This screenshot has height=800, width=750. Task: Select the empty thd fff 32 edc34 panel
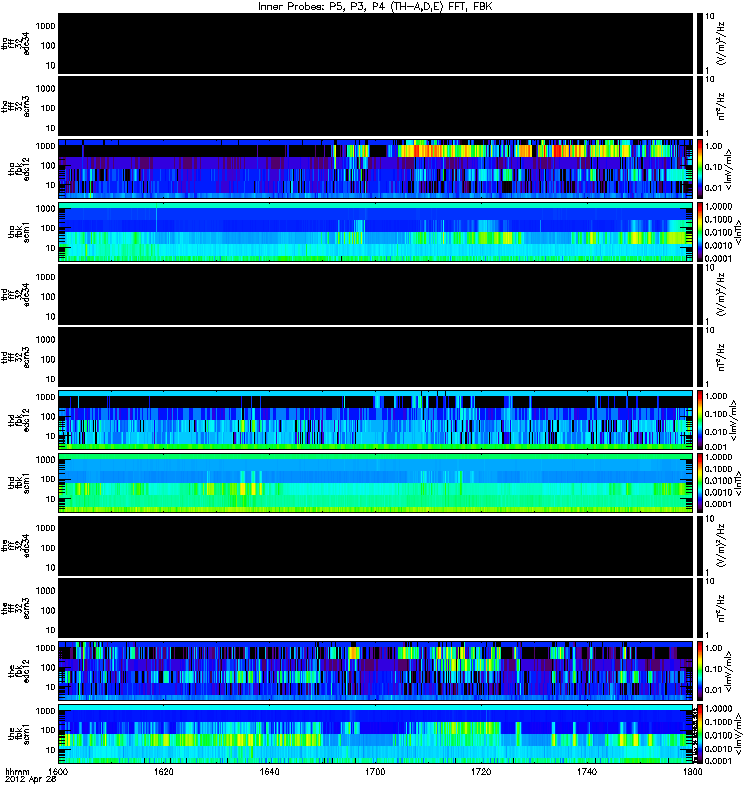pyautogui.click(x=376, y=295)
